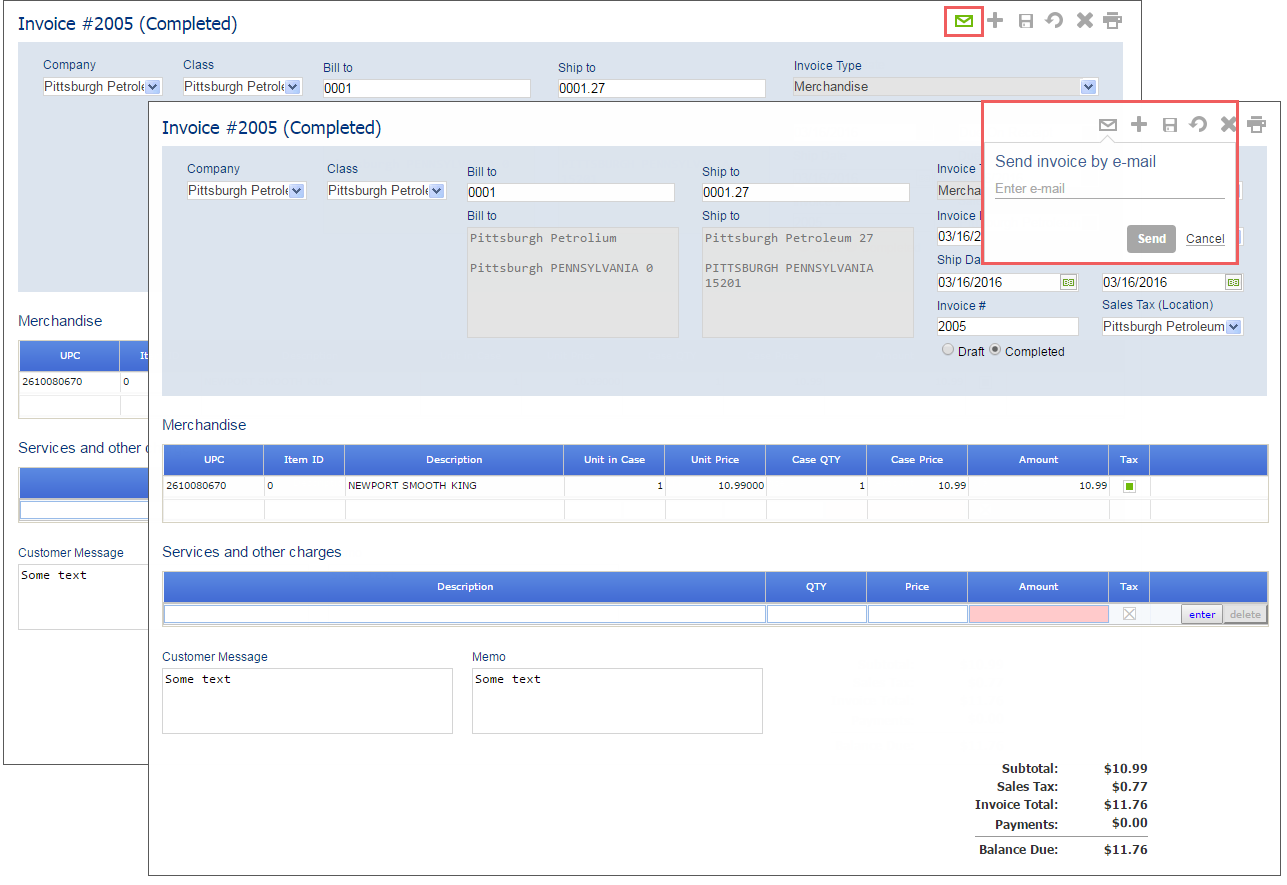Click Invoice #2005 (Completed) title in front window
The width and height of the screenshot is (1287, 885).
click(272, 128)
